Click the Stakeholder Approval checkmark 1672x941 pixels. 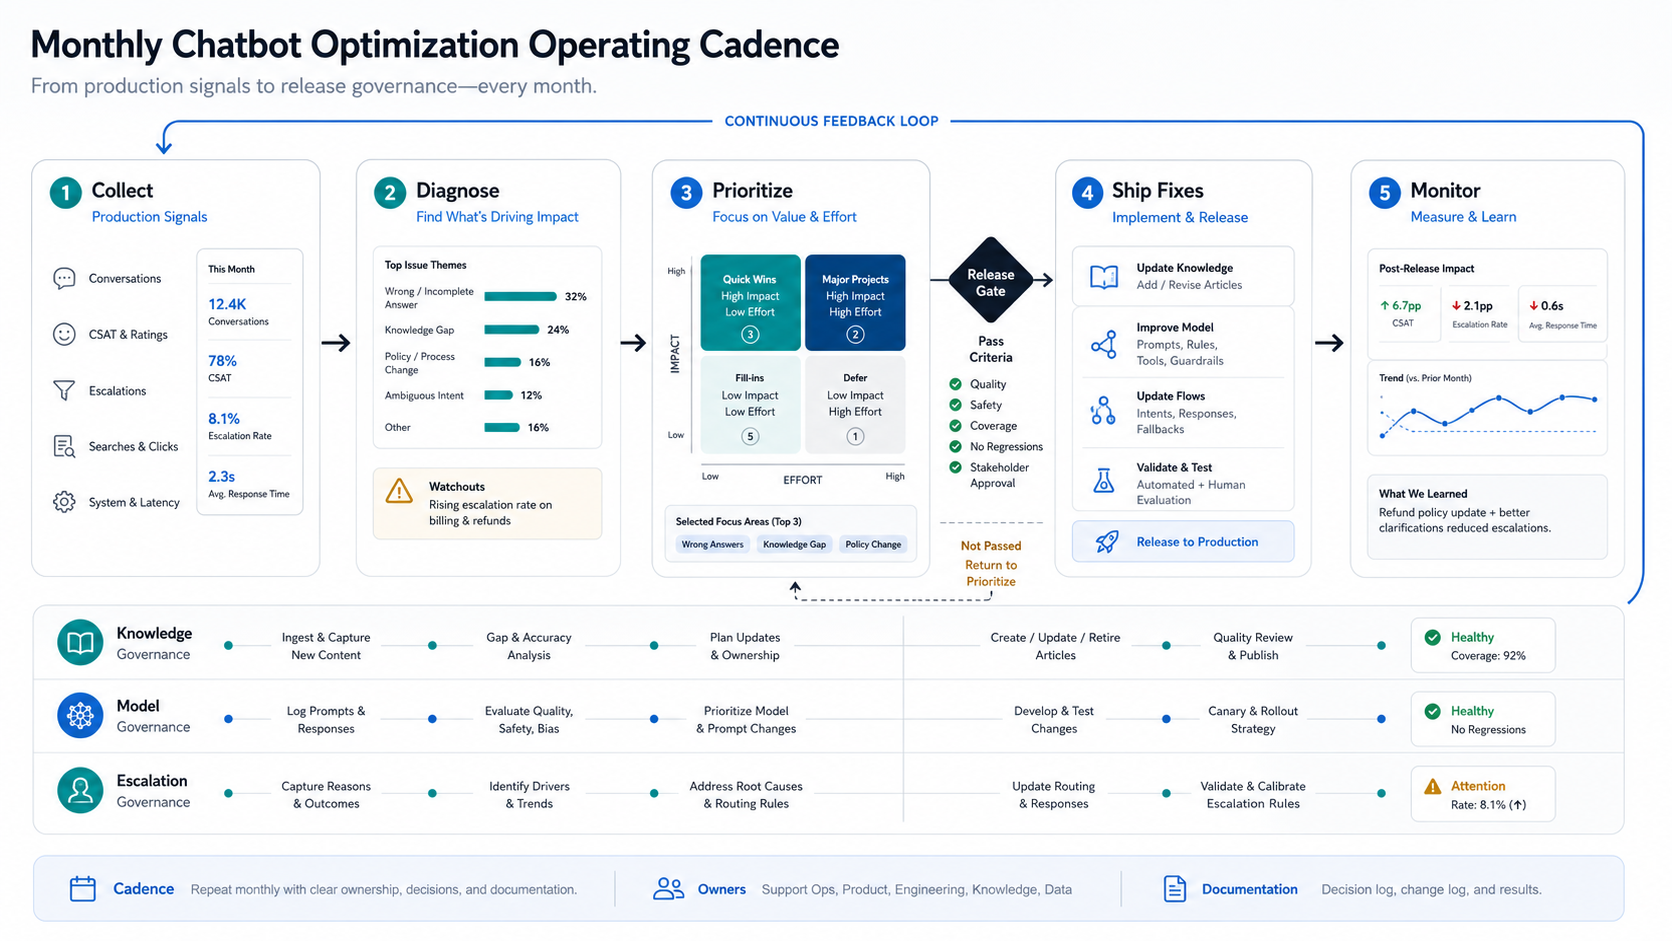[x=955, y=467]
